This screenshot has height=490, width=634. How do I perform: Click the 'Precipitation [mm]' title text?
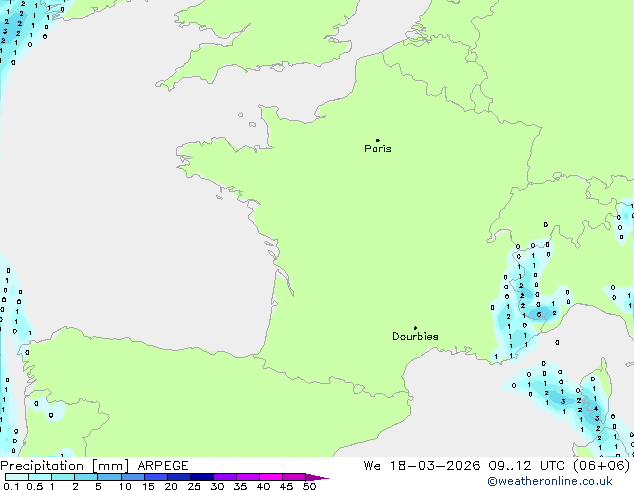pos(65,466)
